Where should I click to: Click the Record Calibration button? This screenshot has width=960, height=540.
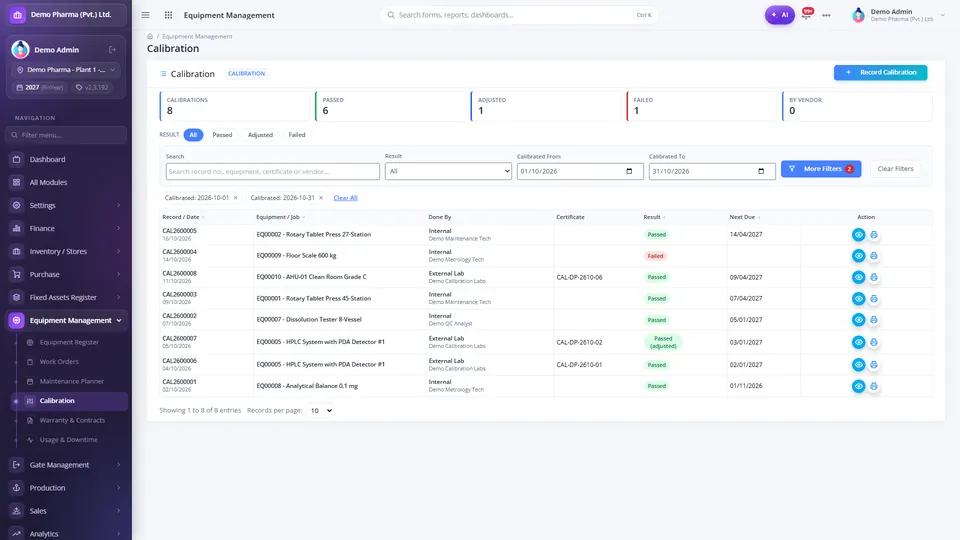point(880,72)
